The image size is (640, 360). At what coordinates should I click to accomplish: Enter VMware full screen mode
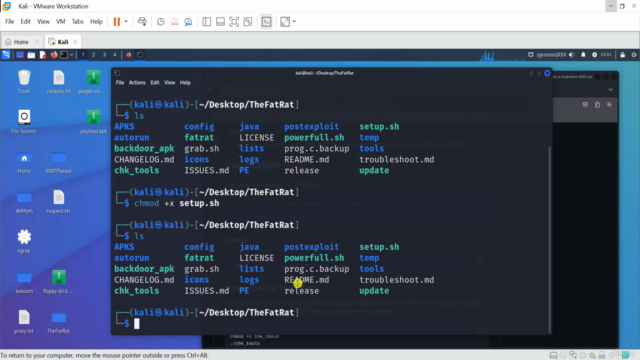pyautogui.click(x=234, y=22)
